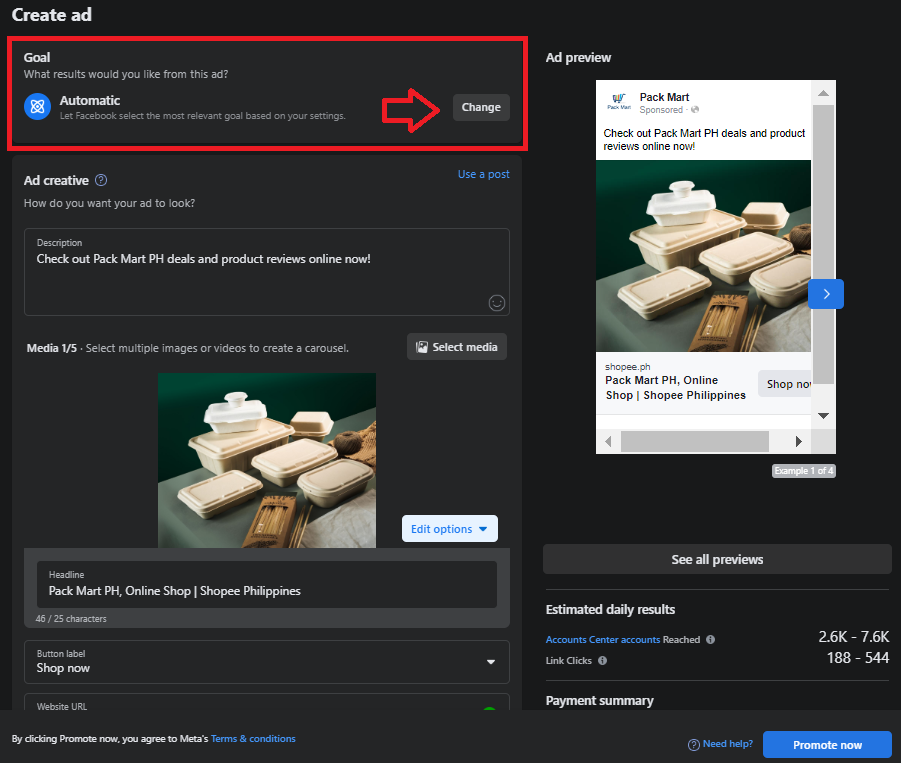Click the Payment summary heading
Image resolution: width=901 pixels, height=763 pixels.
pyautogui.click(x=599, y=701)
